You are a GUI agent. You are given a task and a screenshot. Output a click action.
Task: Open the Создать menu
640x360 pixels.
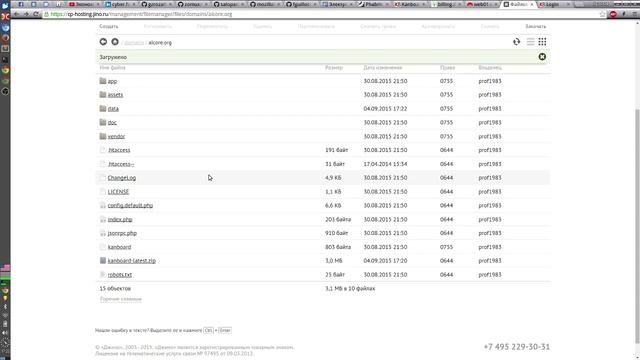(x=109, y=26)
